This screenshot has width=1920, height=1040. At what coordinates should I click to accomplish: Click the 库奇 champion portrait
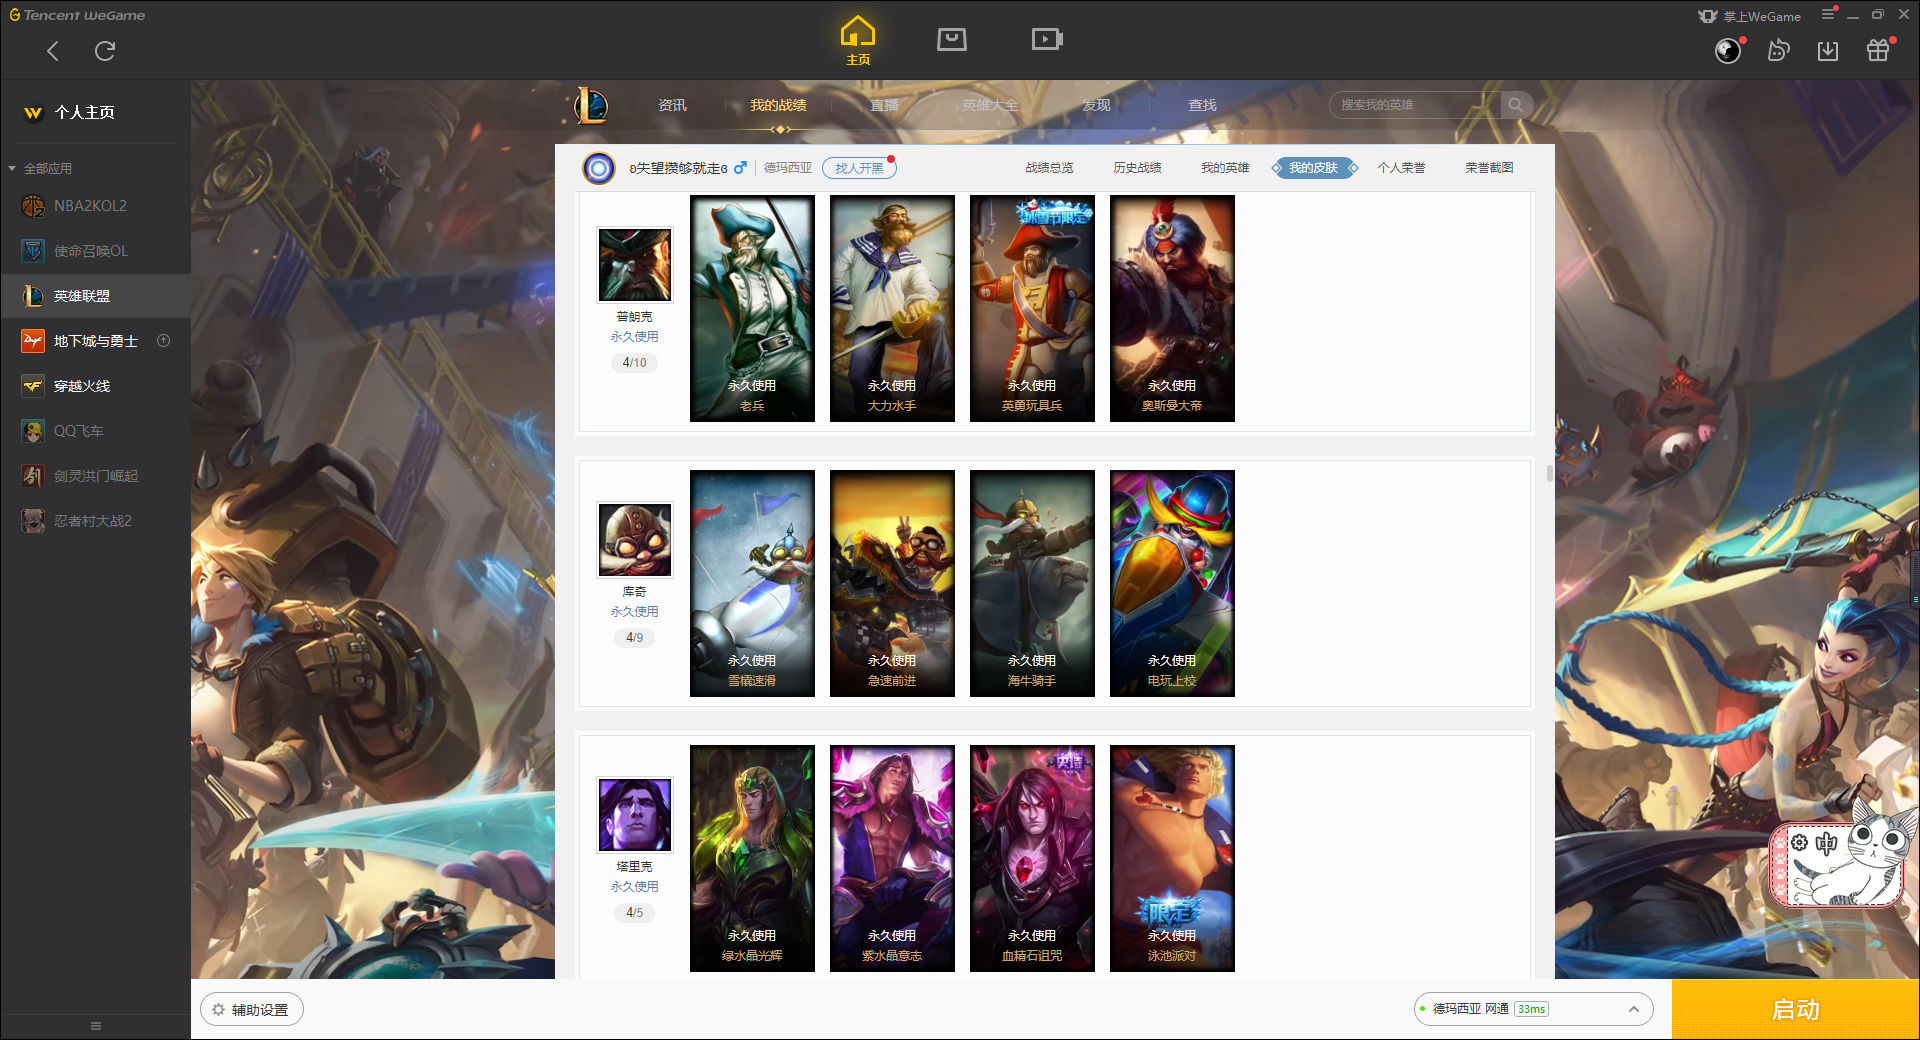(x=635, y=540)
